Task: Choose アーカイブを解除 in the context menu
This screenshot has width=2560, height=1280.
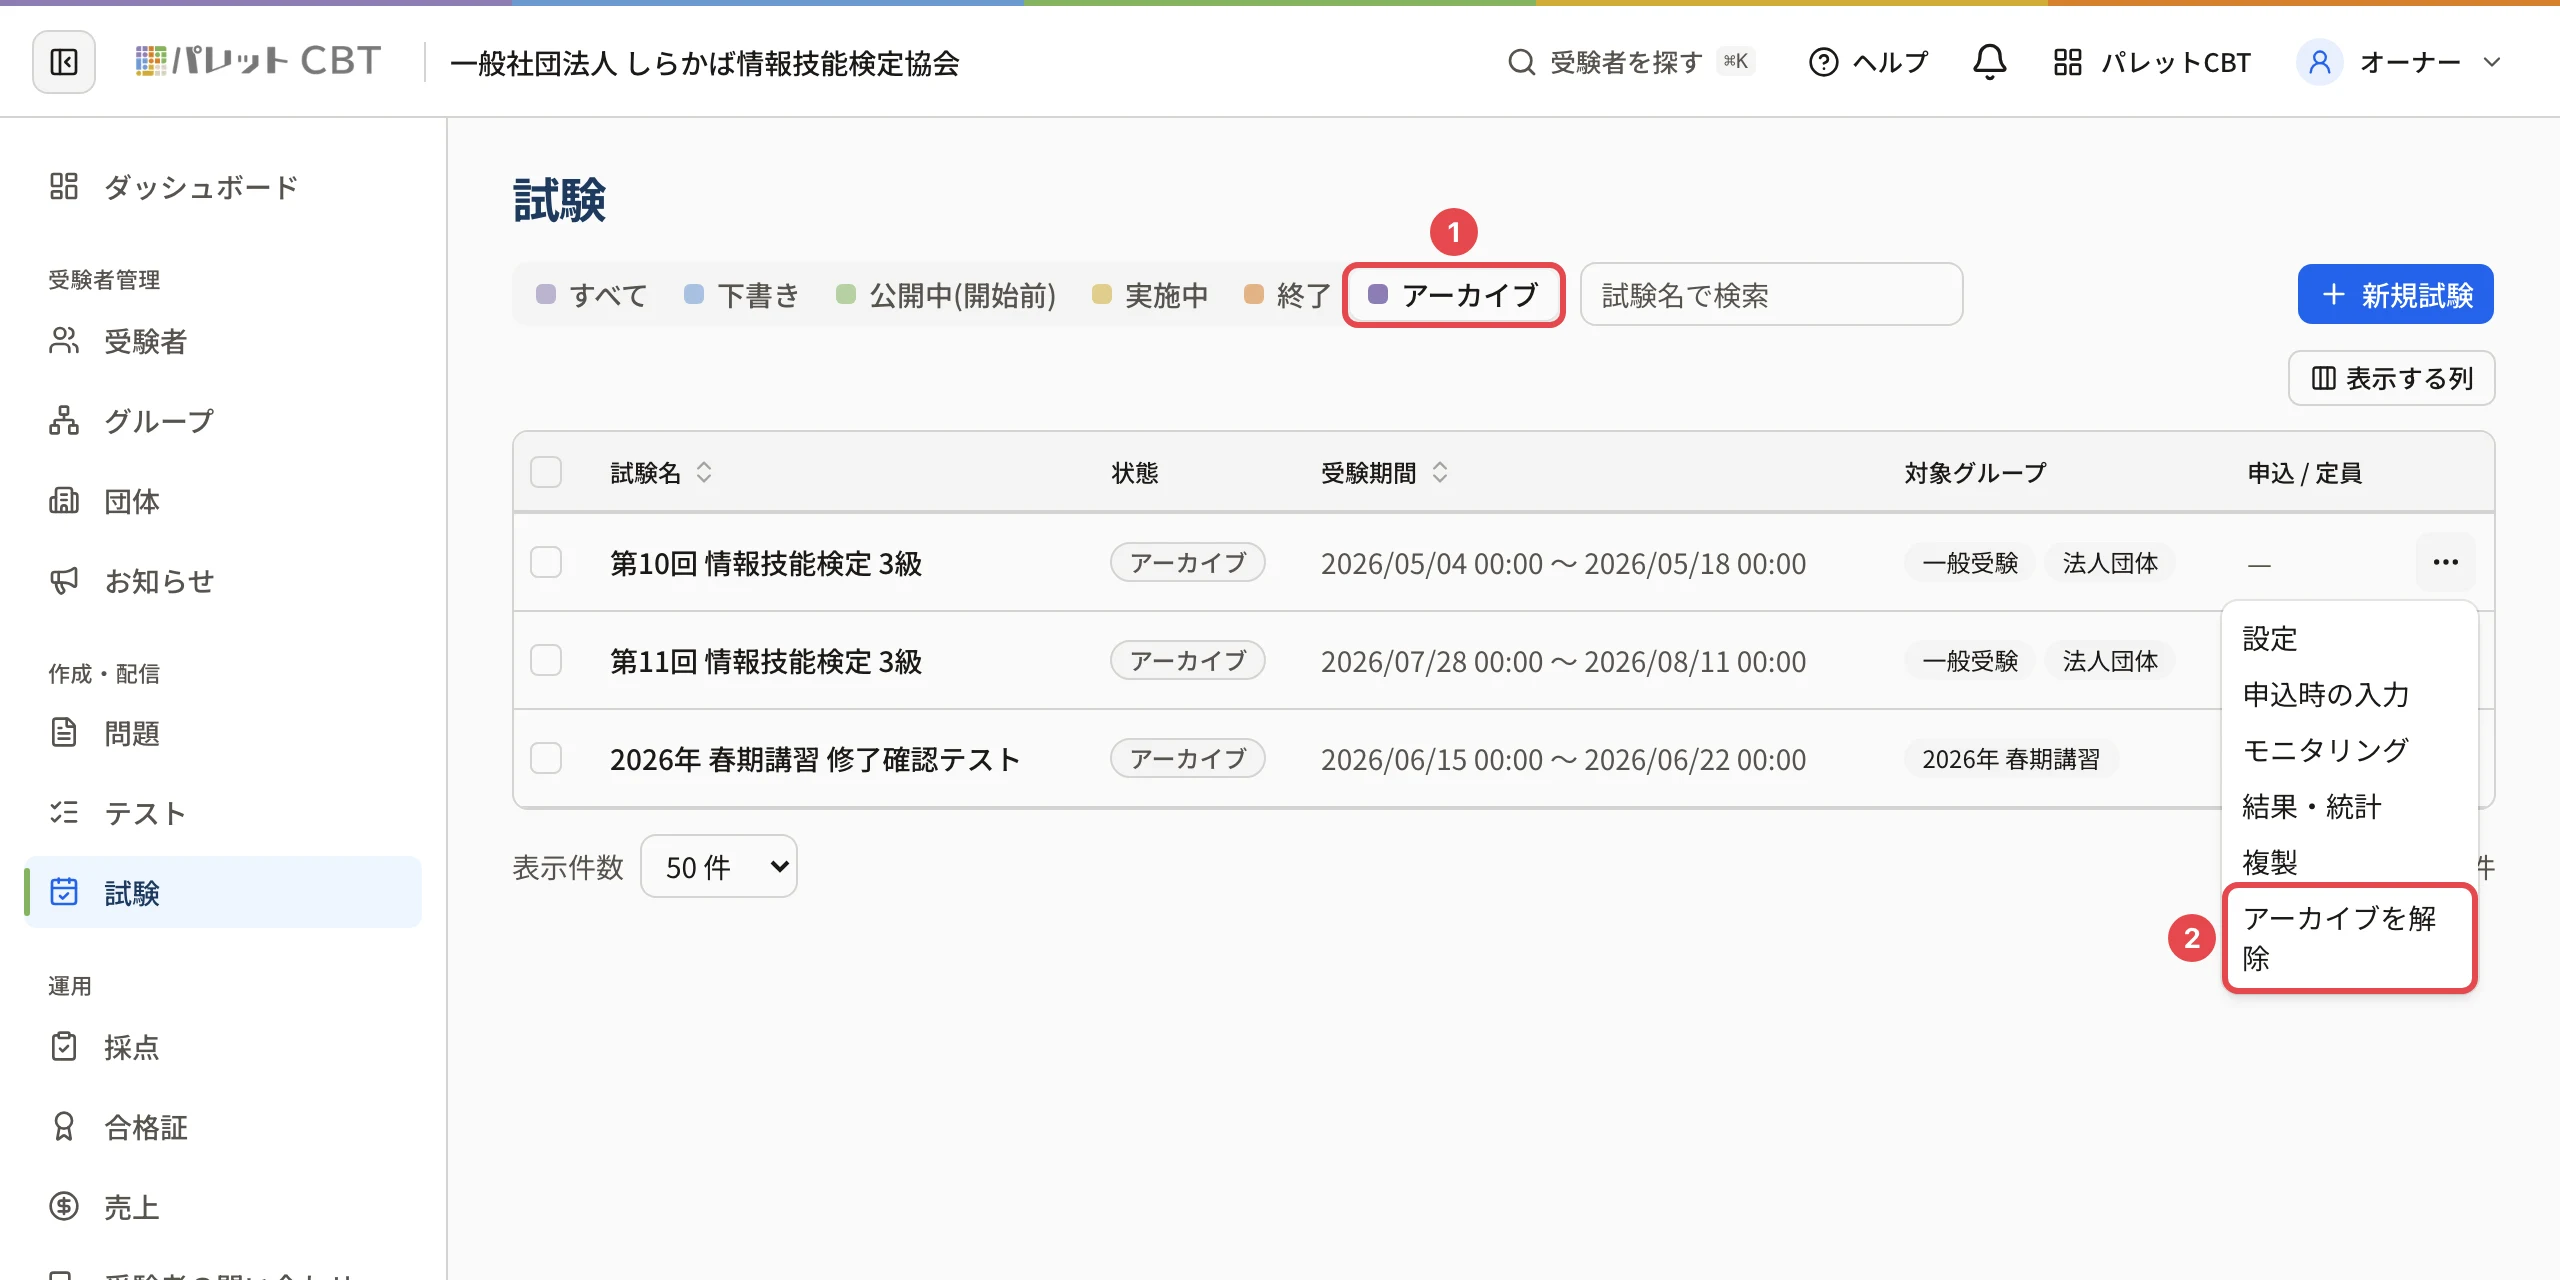Action: pyautogui.click(x=2350, y=938)
